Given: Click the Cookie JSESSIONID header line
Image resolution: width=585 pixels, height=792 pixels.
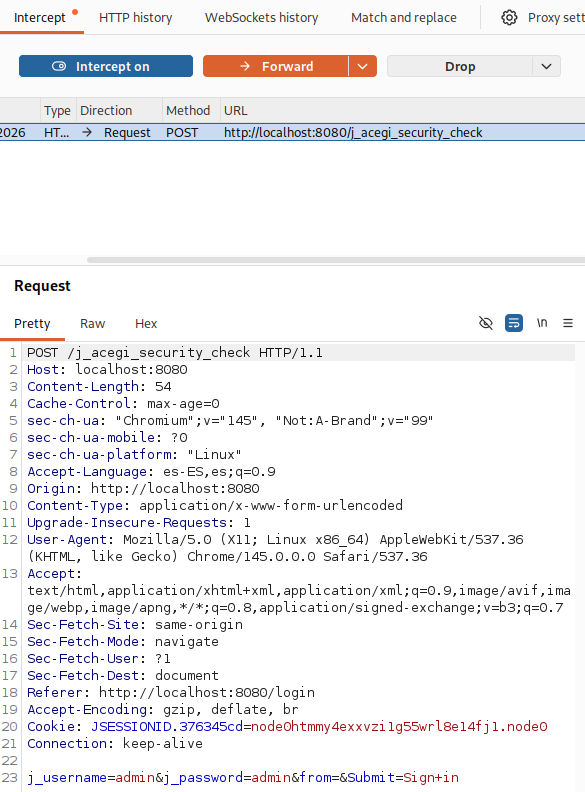Looking at the screenshot, I should 287,726.
